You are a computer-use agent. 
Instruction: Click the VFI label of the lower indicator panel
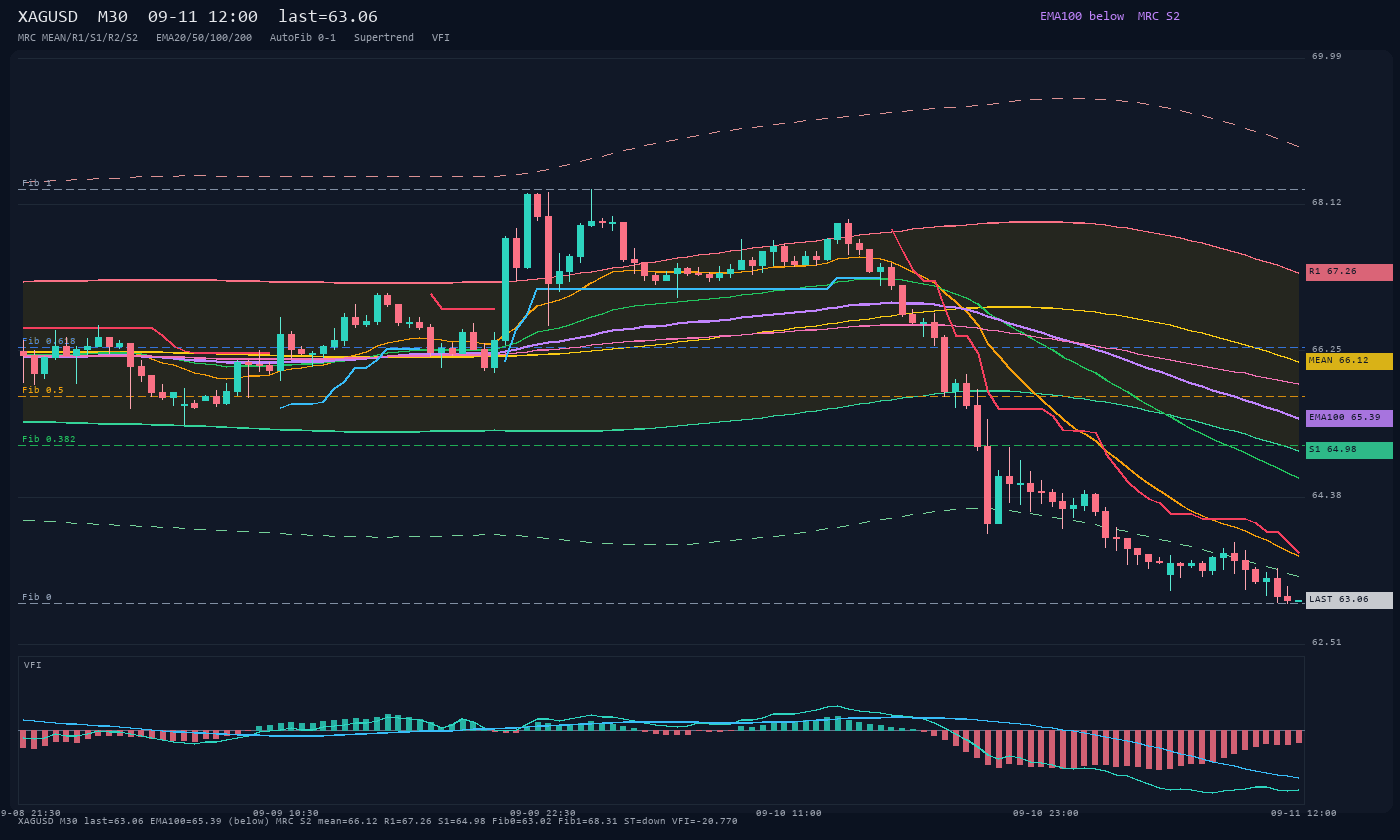pos(33,665)
